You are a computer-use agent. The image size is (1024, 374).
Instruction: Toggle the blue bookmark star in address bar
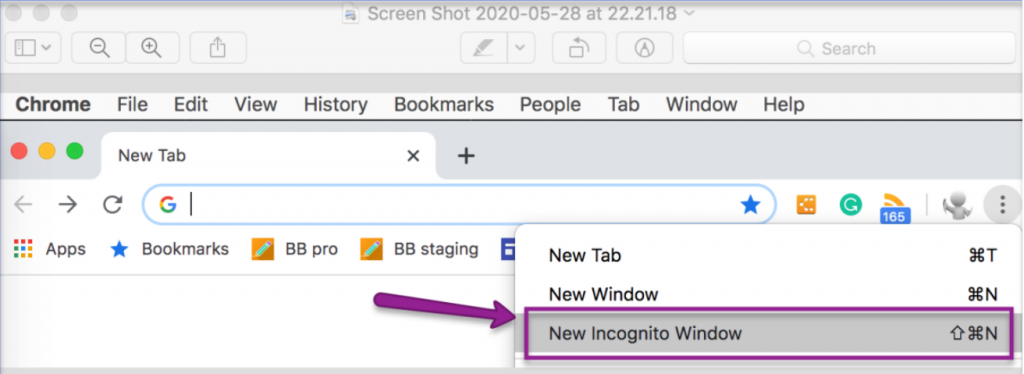[x=750, y=205]
